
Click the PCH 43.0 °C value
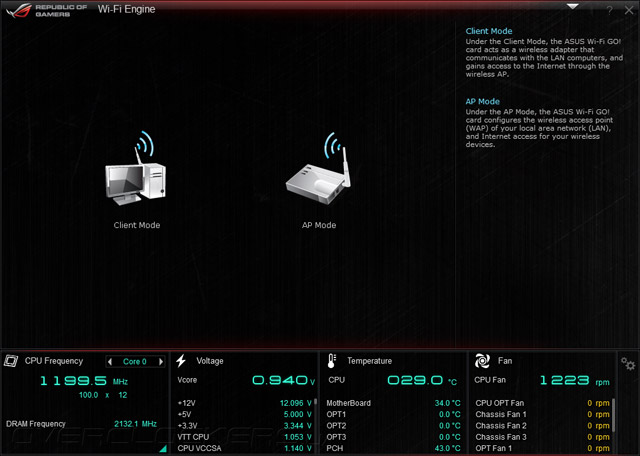coord(447,448)
